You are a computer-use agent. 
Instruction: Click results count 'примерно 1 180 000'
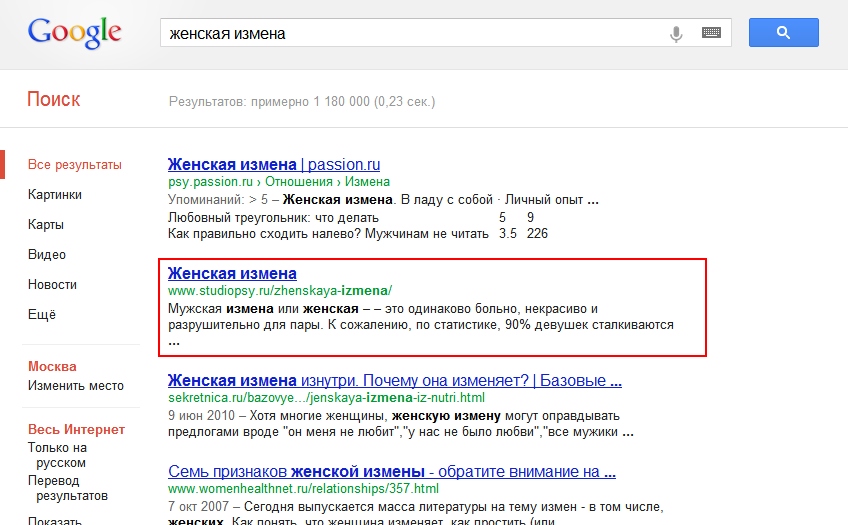pos(310,102)
